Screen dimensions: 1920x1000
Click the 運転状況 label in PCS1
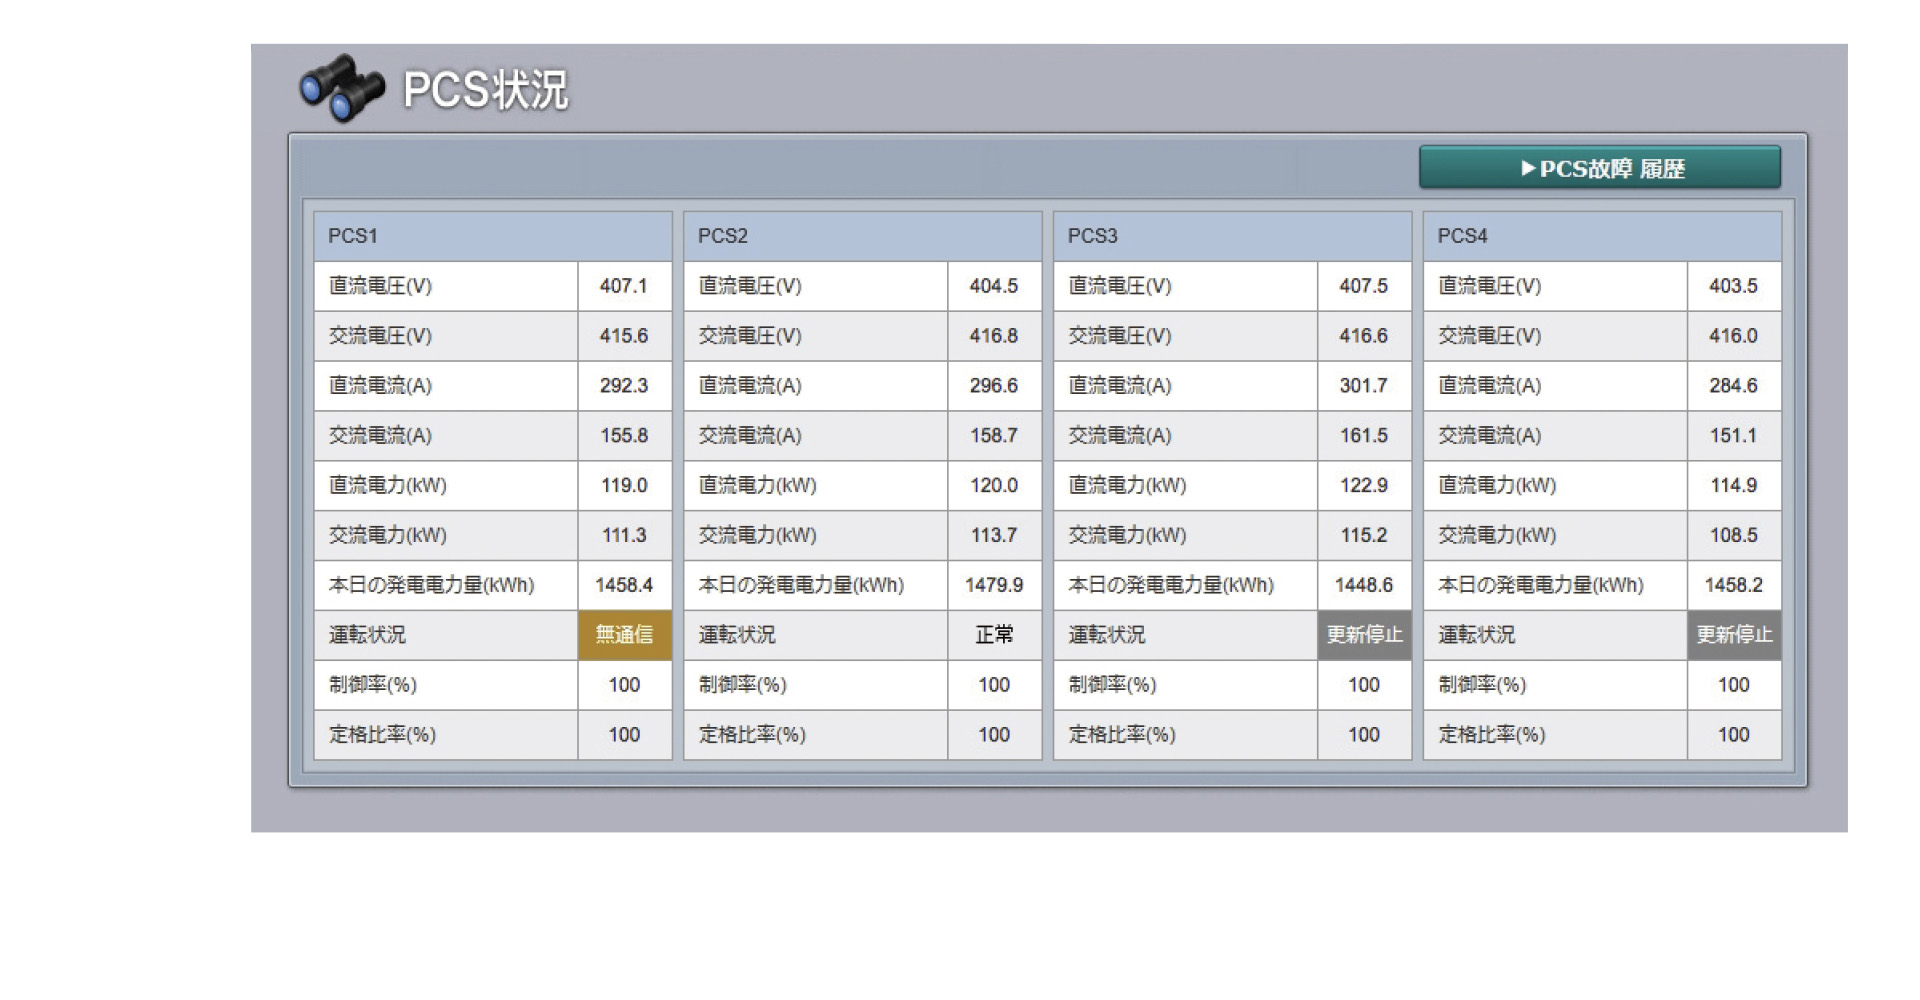point(367,635)
